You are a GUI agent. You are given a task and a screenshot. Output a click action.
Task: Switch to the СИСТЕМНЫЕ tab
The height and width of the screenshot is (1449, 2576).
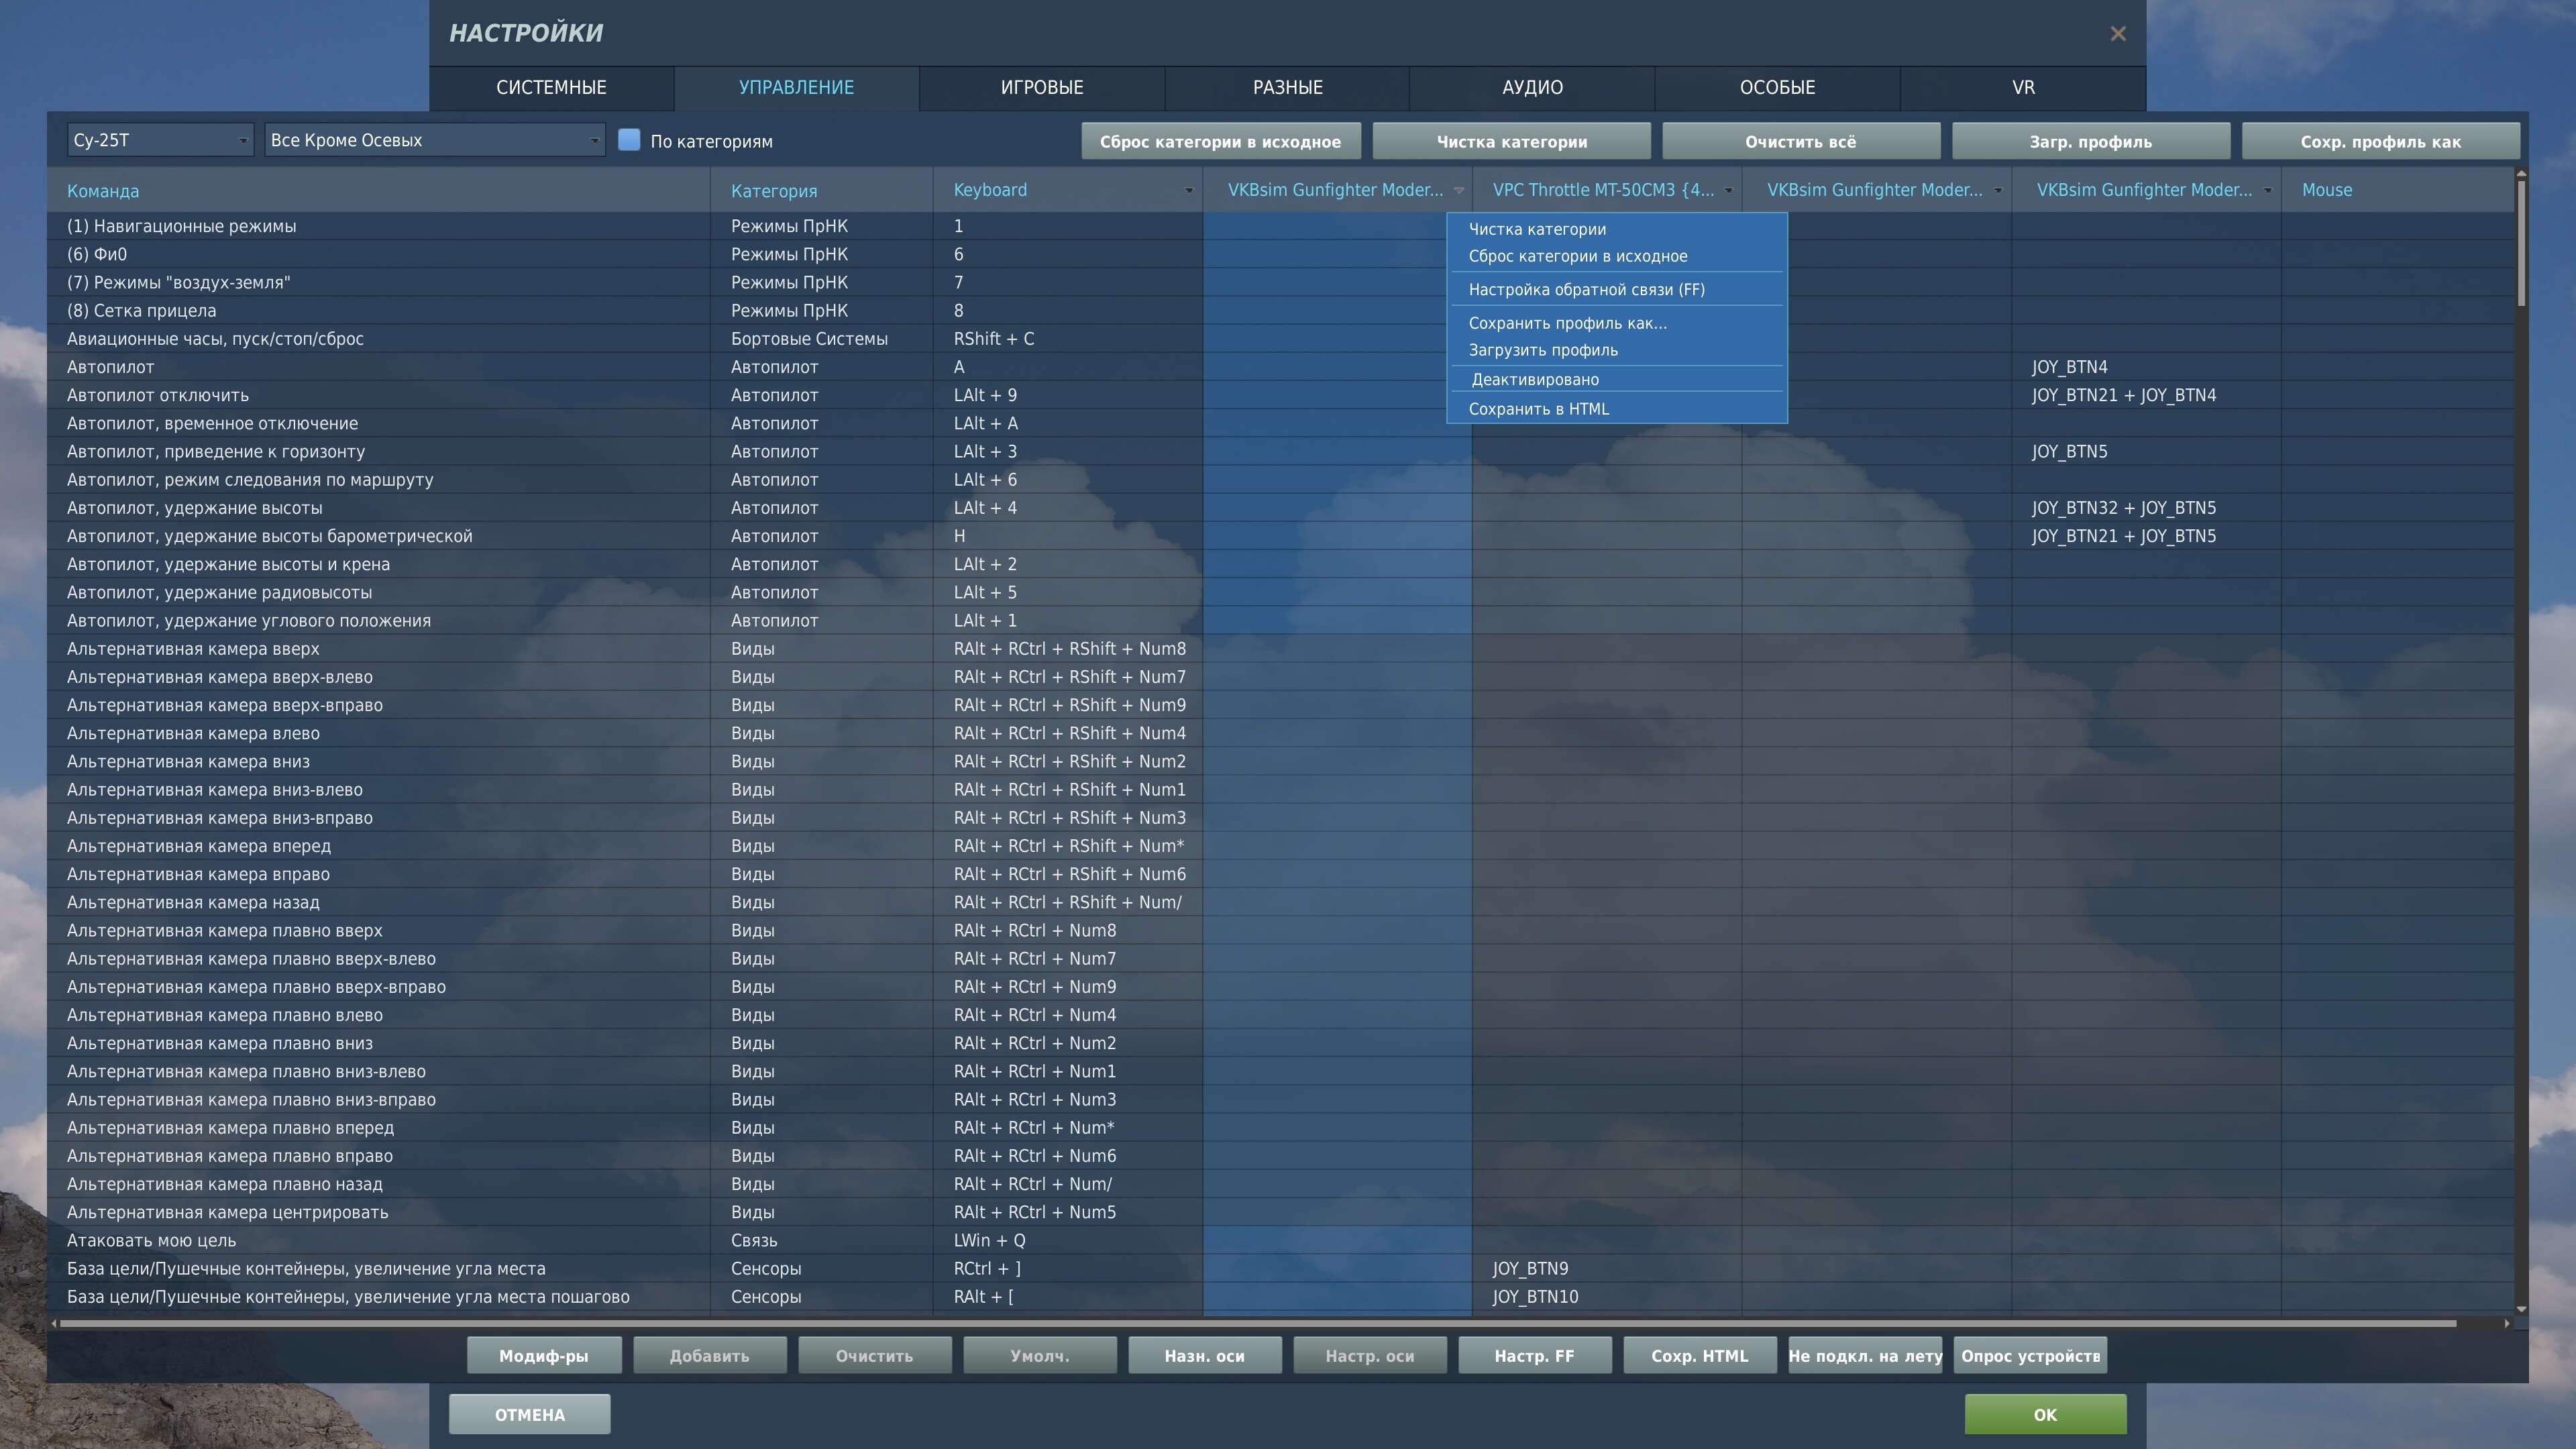pyautogui.click(x=551, y=88)
